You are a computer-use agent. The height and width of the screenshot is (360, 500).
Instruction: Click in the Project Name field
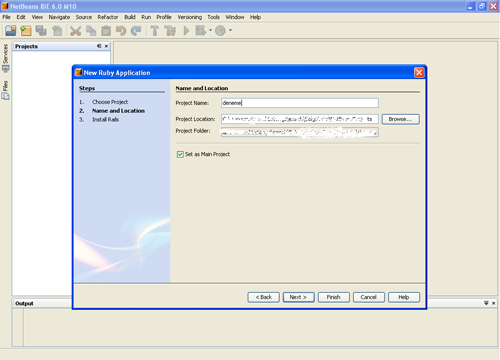click(300, 103)
